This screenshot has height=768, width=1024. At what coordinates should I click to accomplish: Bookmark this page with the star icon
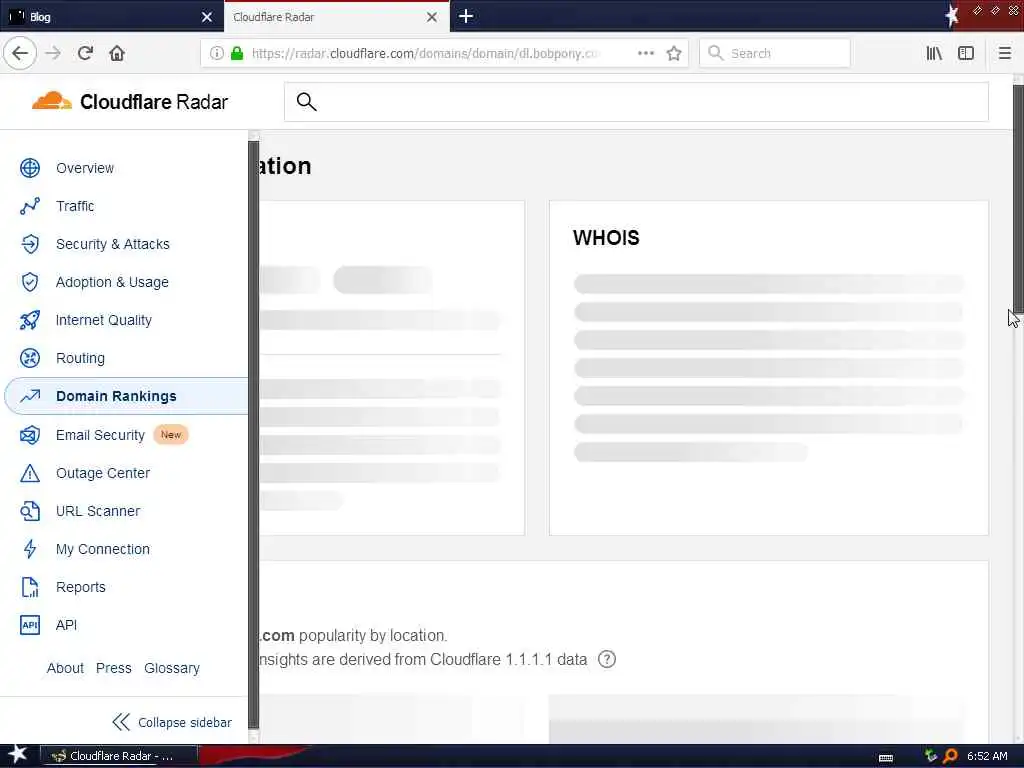coord(674,53)
